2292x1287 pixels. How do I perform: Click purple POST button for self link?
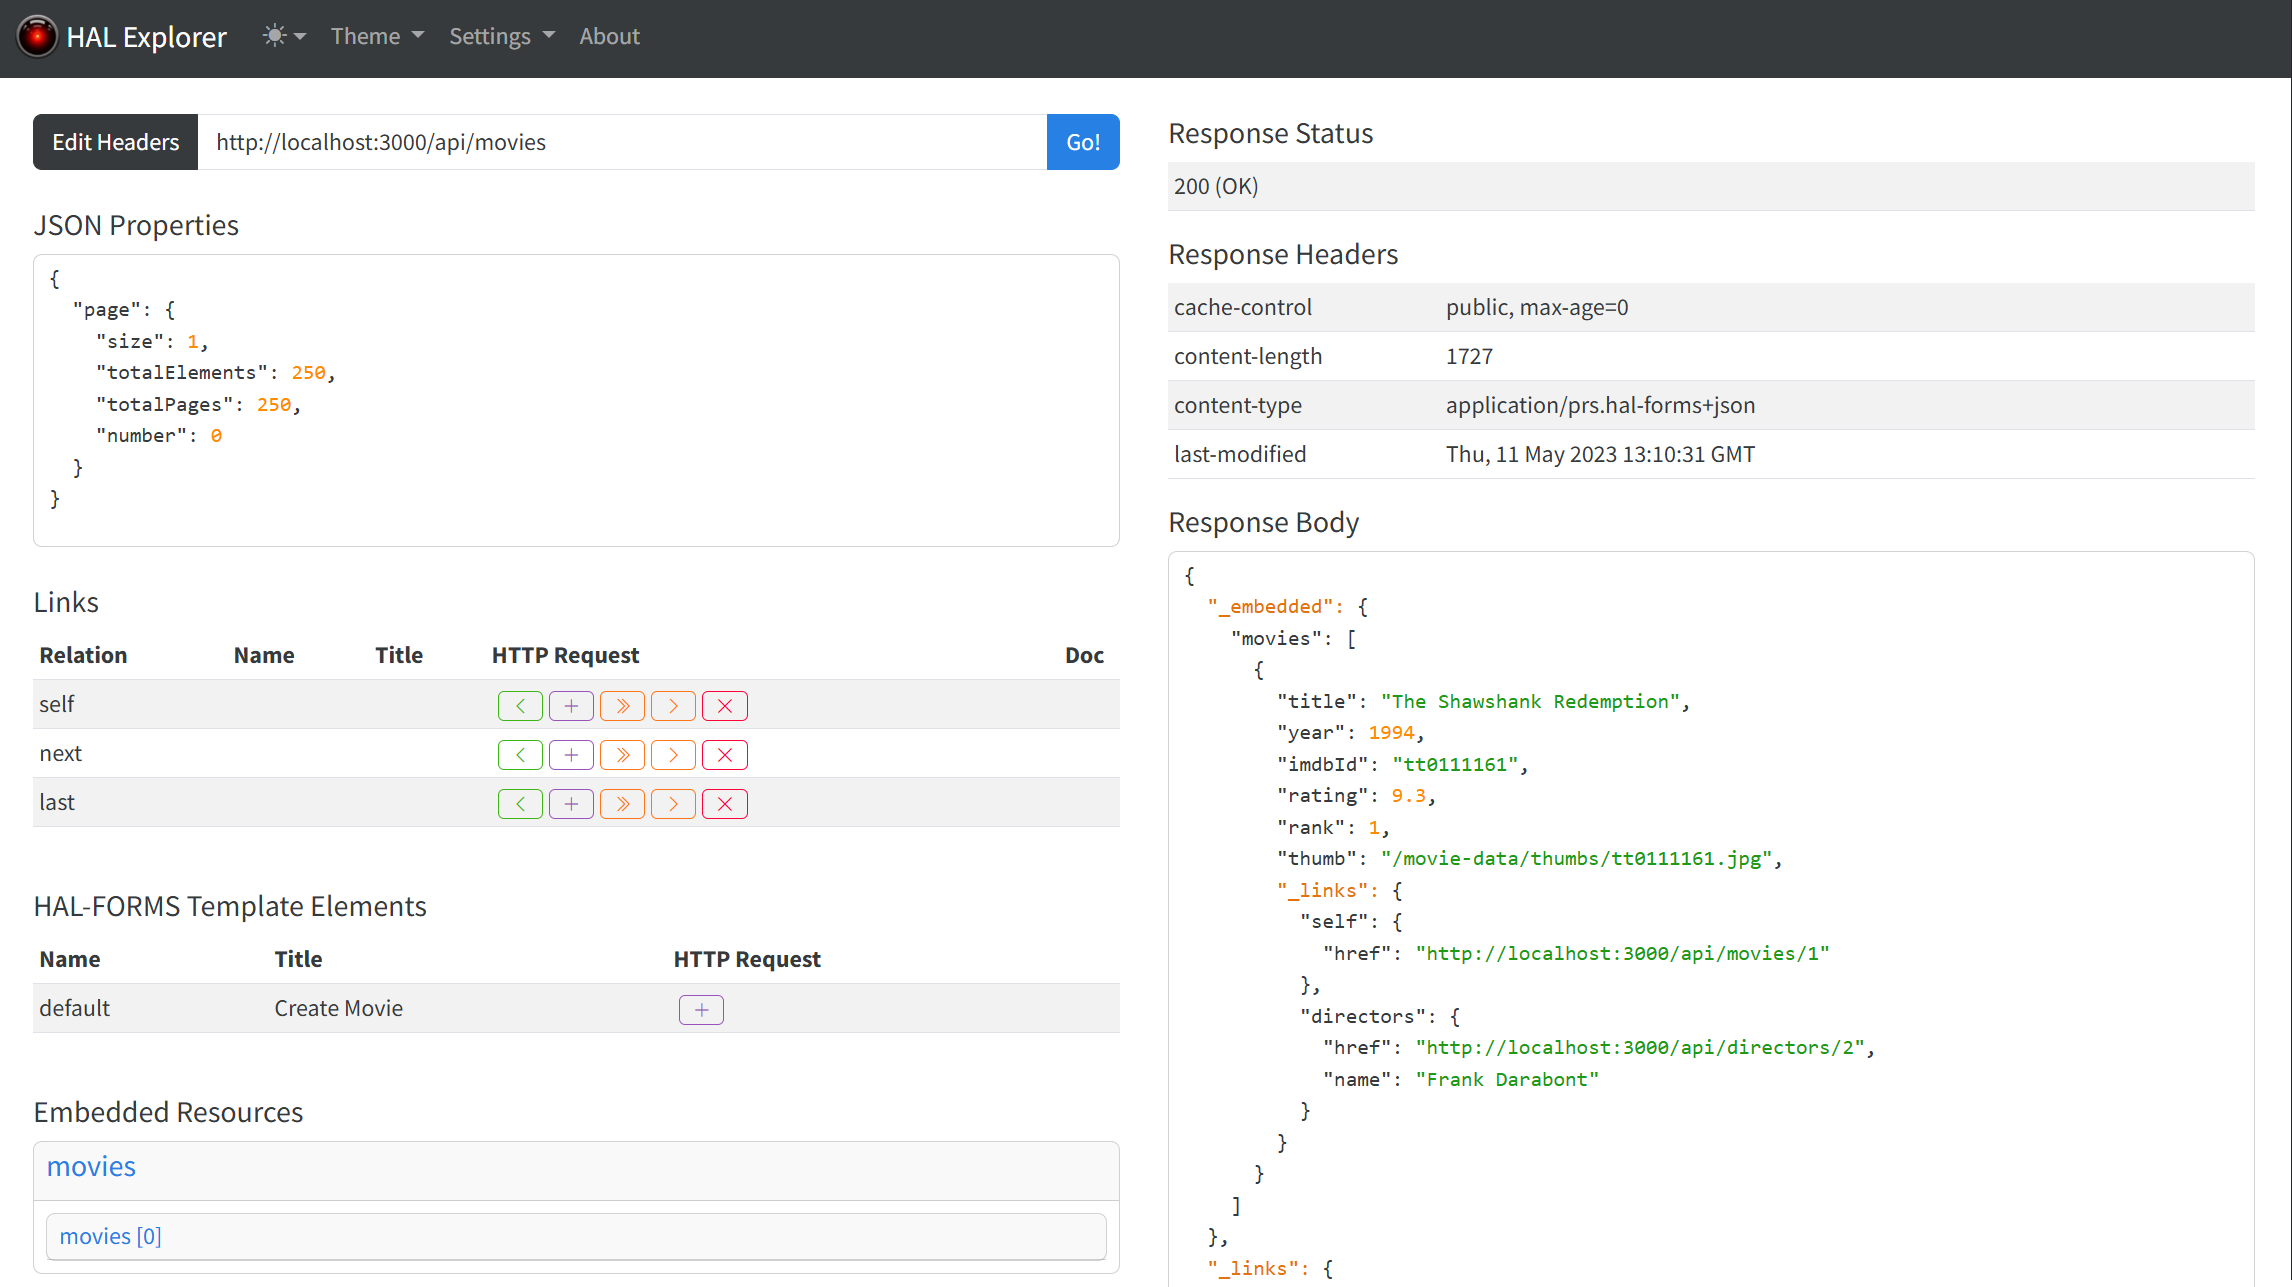(571, 706)
